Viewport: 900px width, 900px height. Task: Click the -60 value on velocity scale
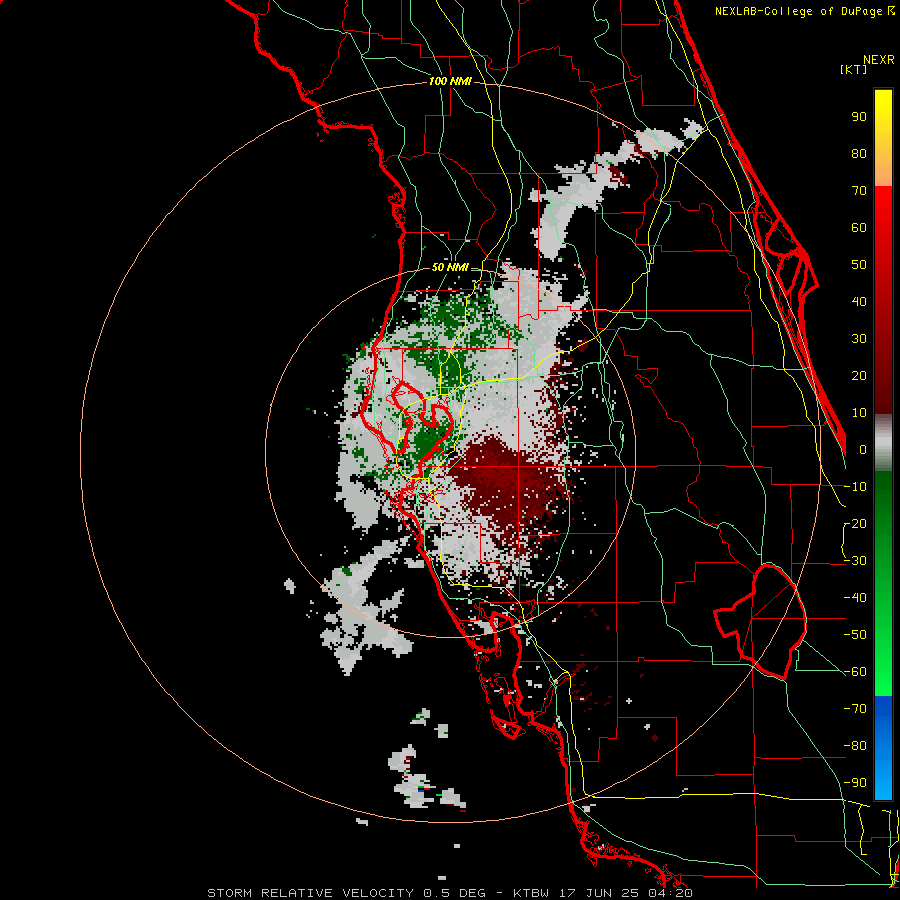click(855, 672)
